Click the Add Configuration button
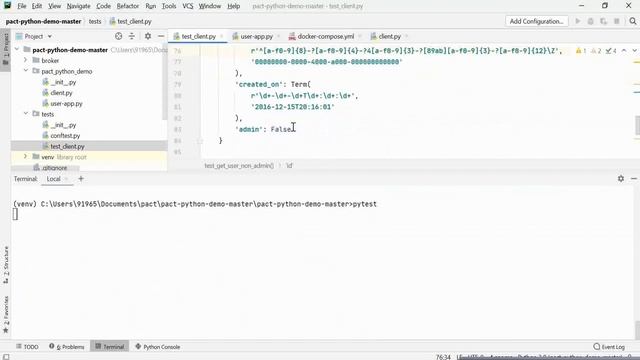Image resolution: width=640 pixels, height=360 pixels. coord(536,21)
